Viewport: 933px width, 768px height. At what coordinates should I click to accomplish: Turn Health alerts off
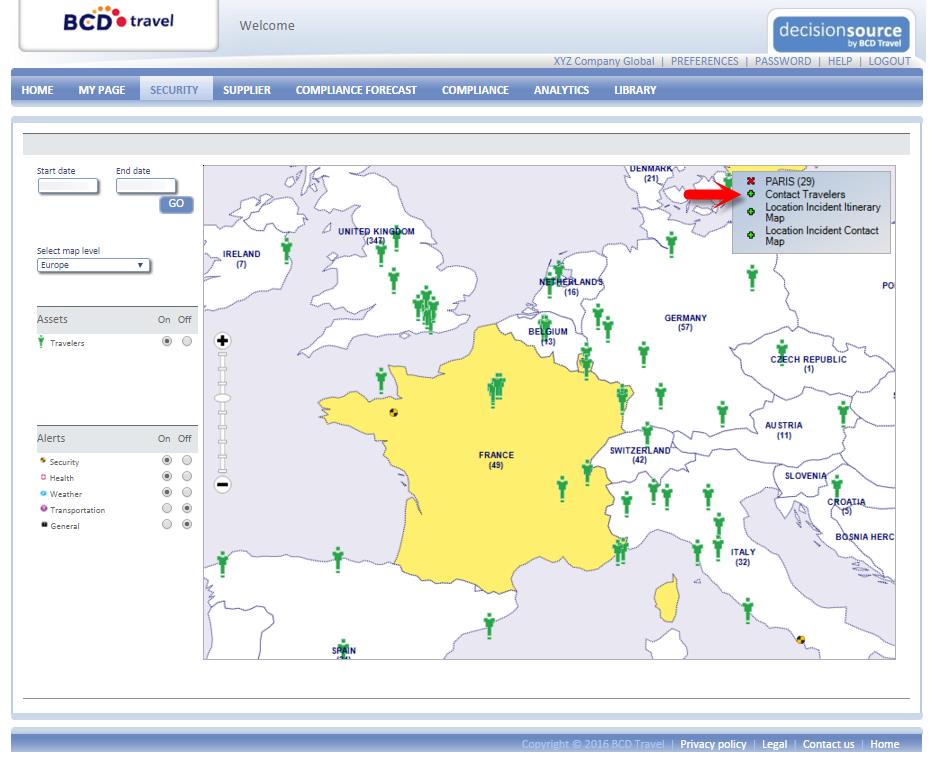[x=187, y=476]
